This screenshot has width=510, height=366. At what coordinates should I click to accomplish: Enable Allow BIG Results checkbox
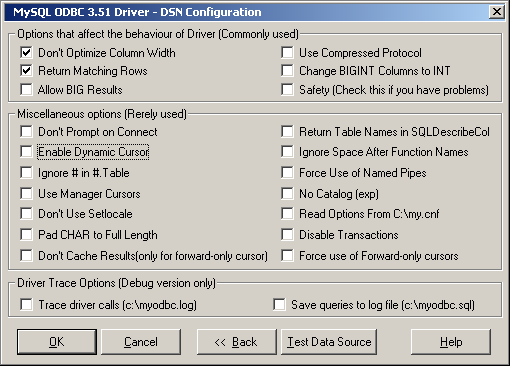coord(26,89)
